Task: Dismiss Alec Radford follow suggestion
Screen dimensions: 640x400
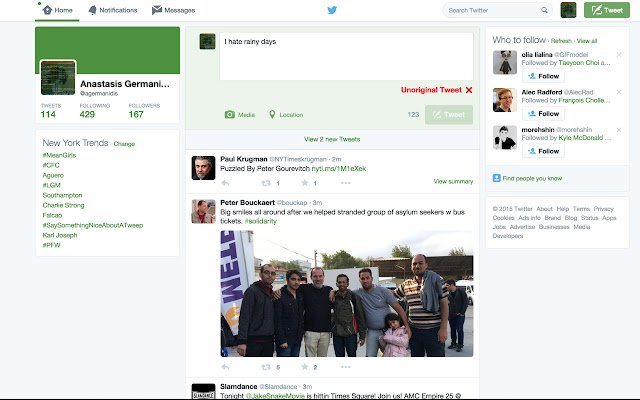Action: 619,92
